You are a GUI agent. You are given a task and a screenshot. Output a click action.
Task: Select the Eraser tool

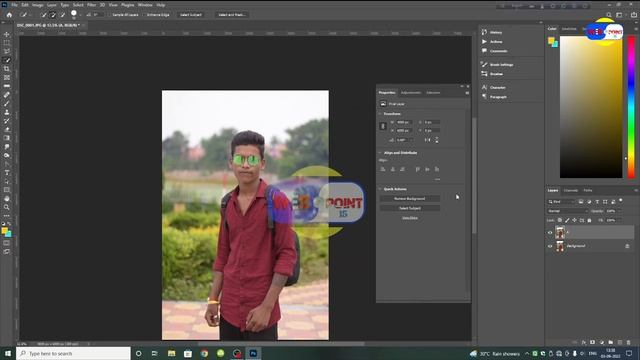pyautogui.click(x=7, y=129)
